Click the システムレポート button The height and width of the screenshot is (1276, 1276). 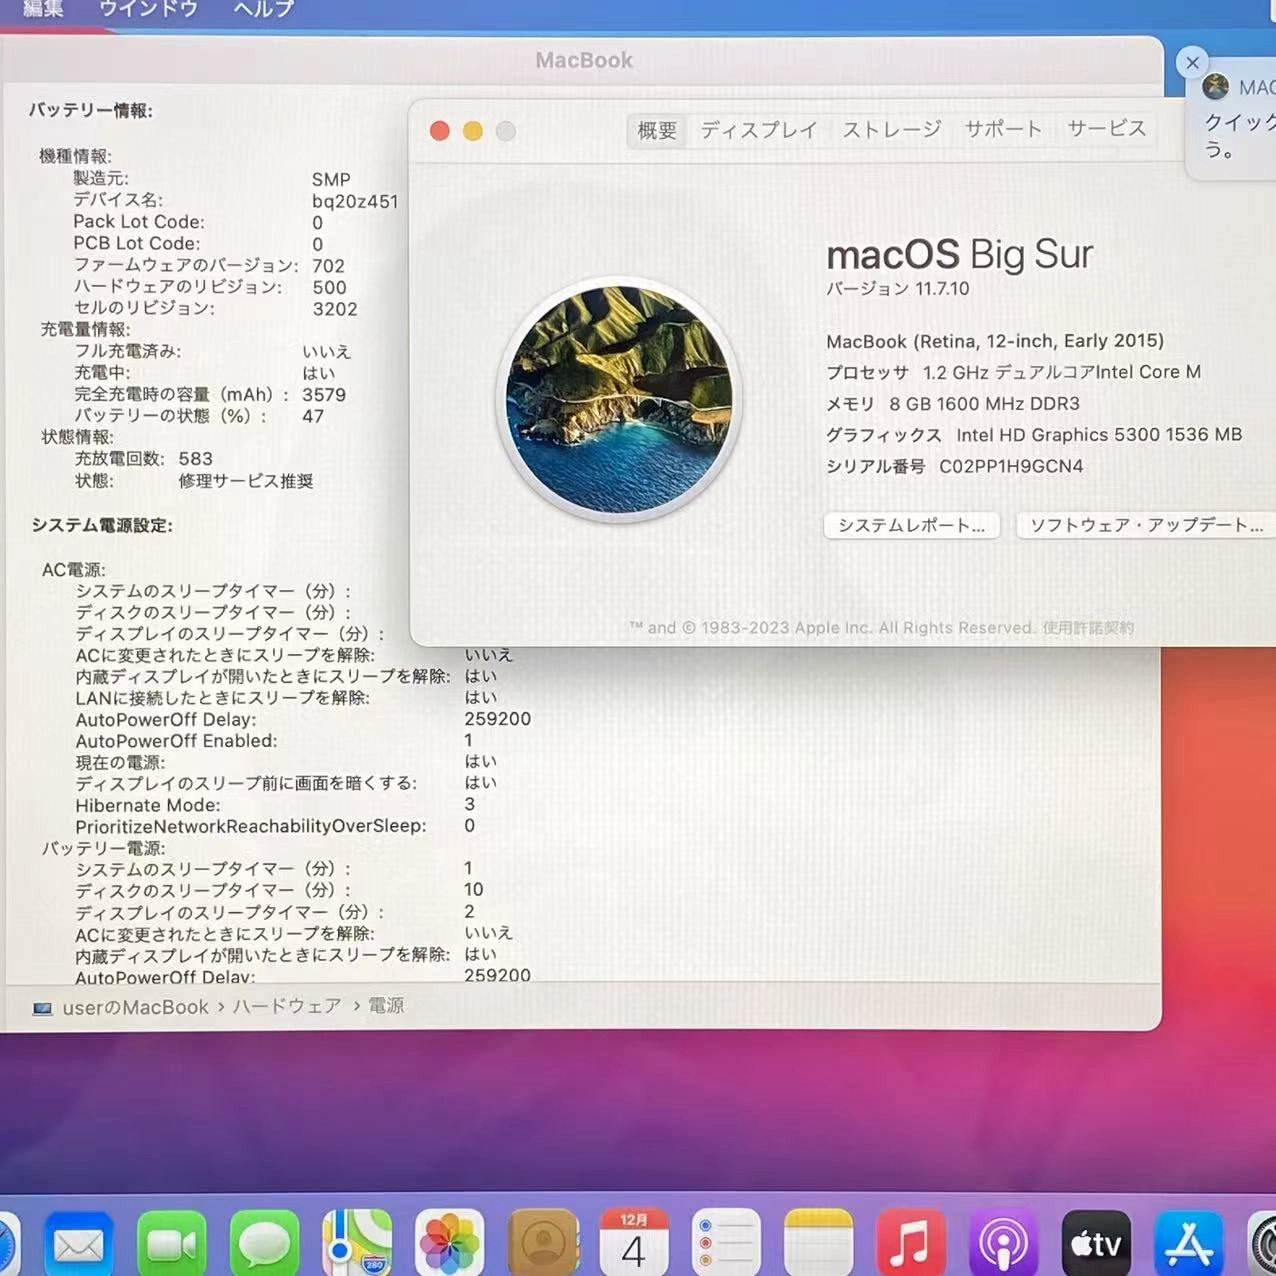click(x=911, y=525)
